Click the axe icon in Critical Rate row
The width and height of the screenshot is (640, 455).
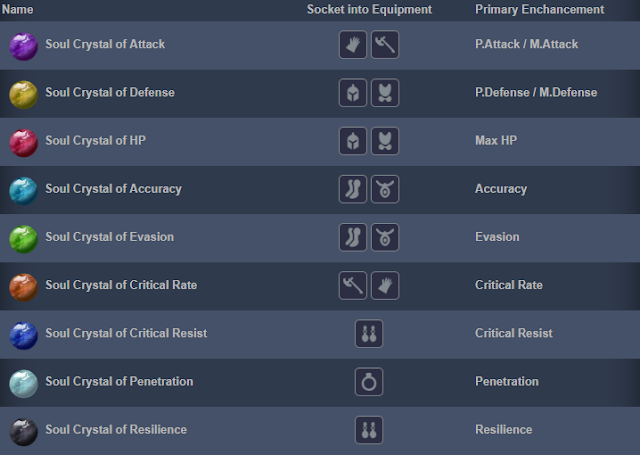tap(353, 285)
